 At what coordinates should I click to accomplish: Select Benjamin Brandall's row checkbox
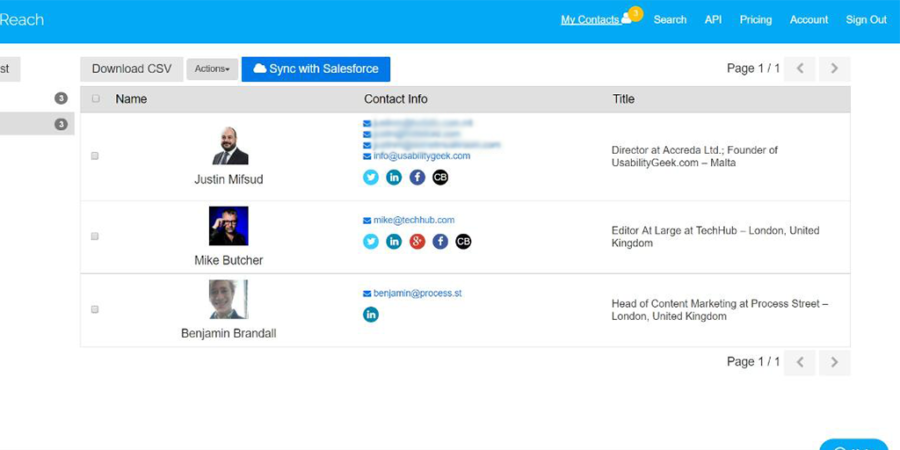coord(95,309)
